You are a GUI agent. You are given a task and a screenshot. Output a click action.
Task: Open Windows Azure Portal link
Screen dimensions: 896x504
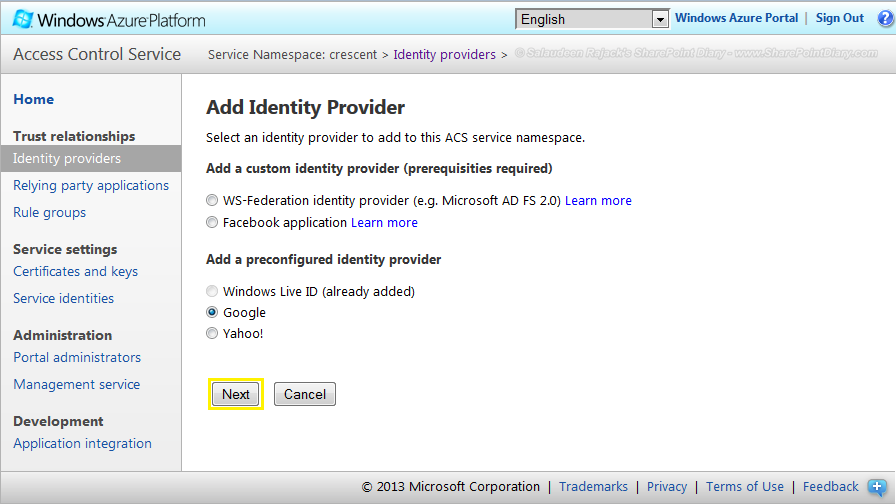(x=737, y=18)
